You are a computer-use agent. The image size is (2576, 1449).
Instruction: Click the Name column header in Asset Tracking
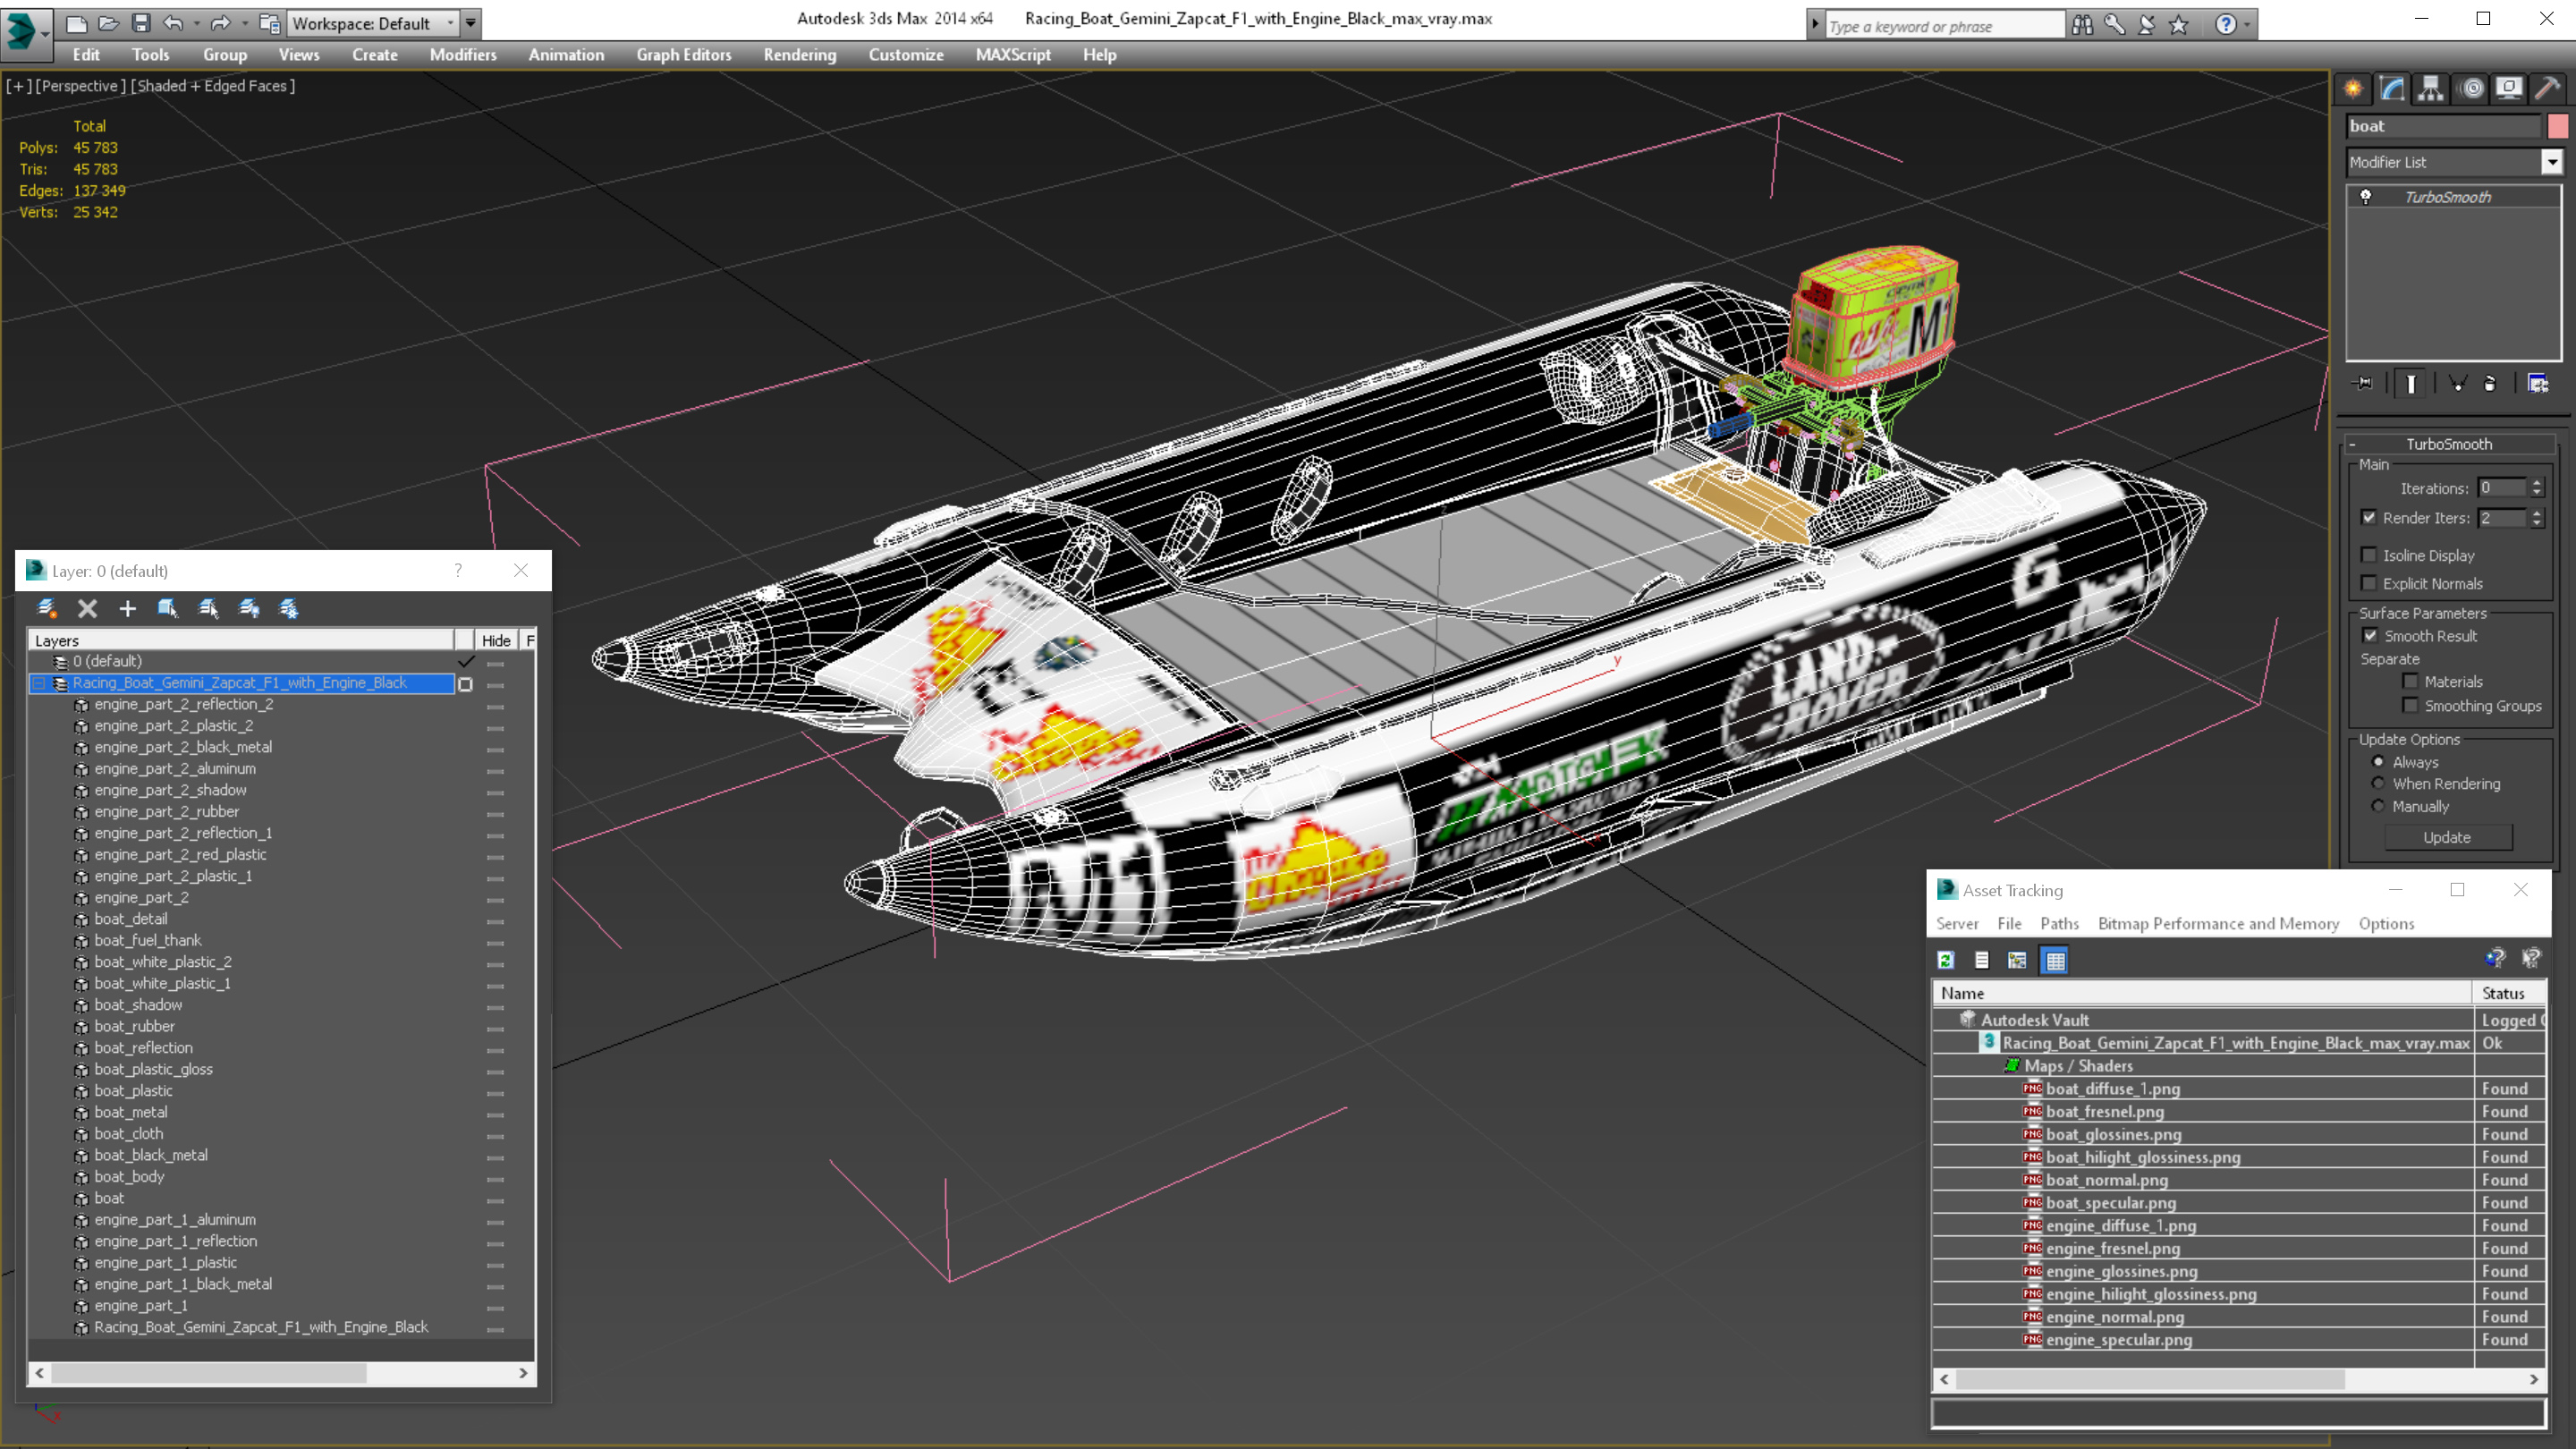click(2203, 993)
